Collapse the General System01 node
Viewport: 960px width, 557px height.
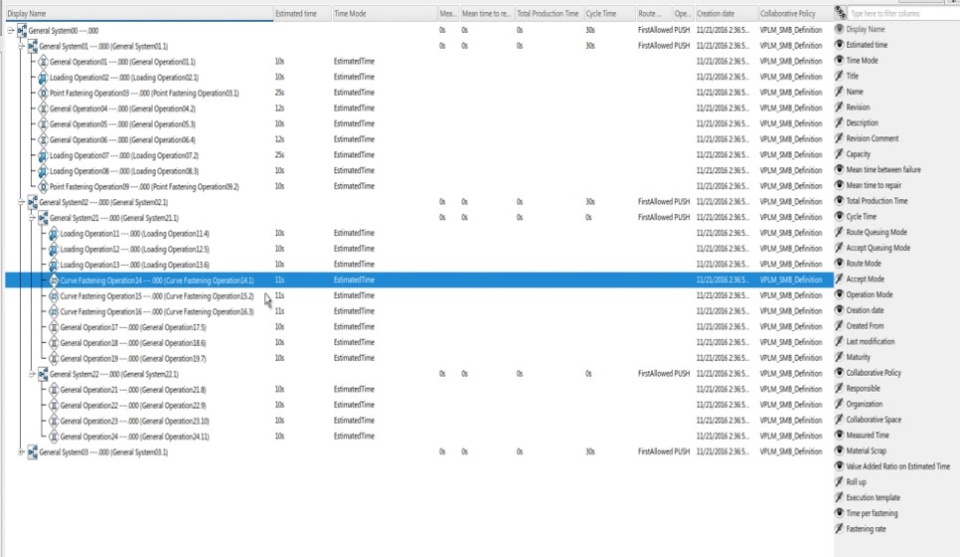(x=21, y=46)
